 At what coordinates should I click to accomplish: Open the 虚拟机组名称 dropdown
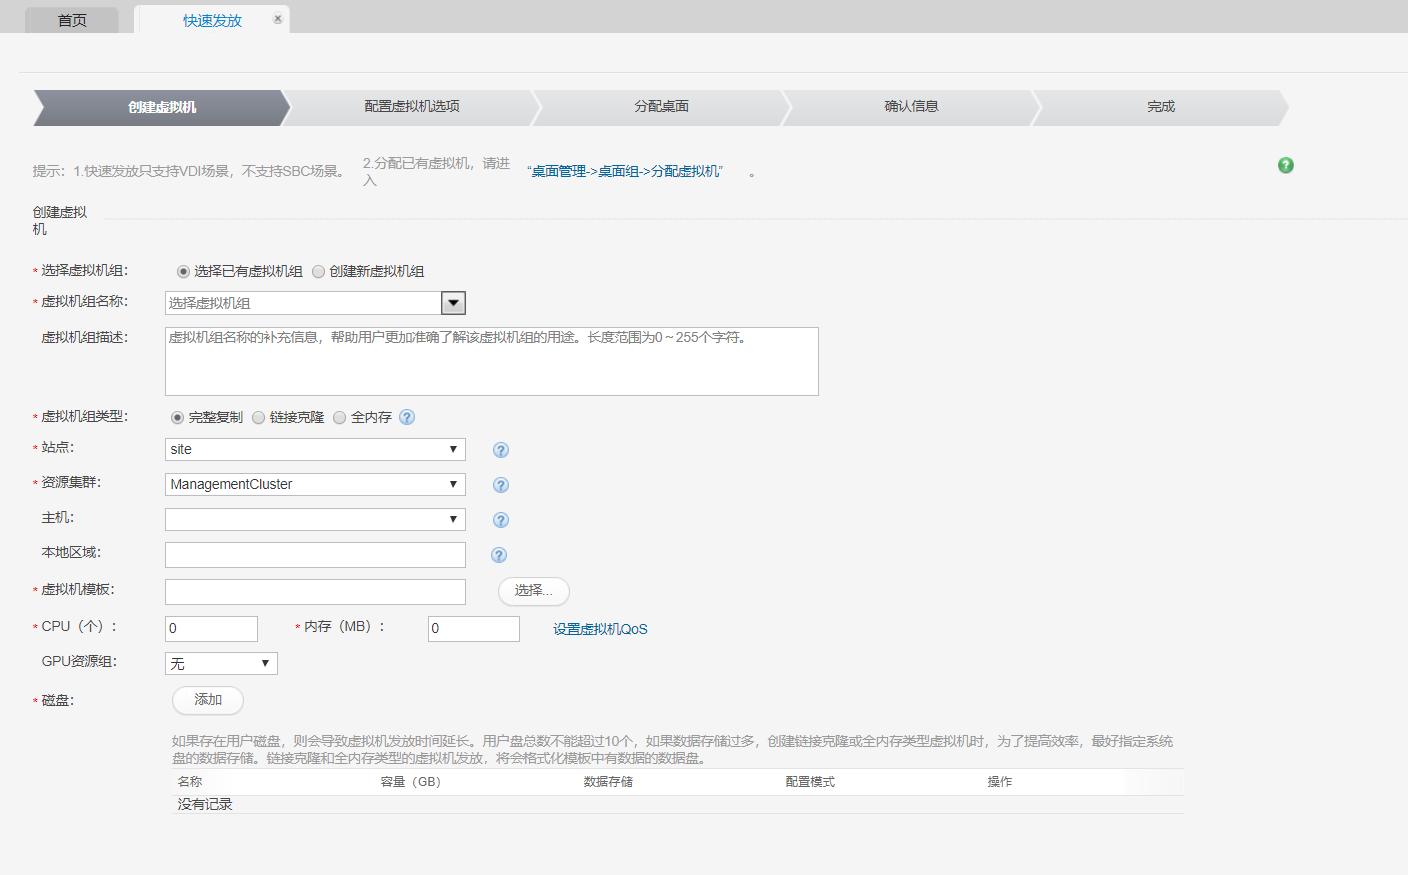click(x=453, y=302)
